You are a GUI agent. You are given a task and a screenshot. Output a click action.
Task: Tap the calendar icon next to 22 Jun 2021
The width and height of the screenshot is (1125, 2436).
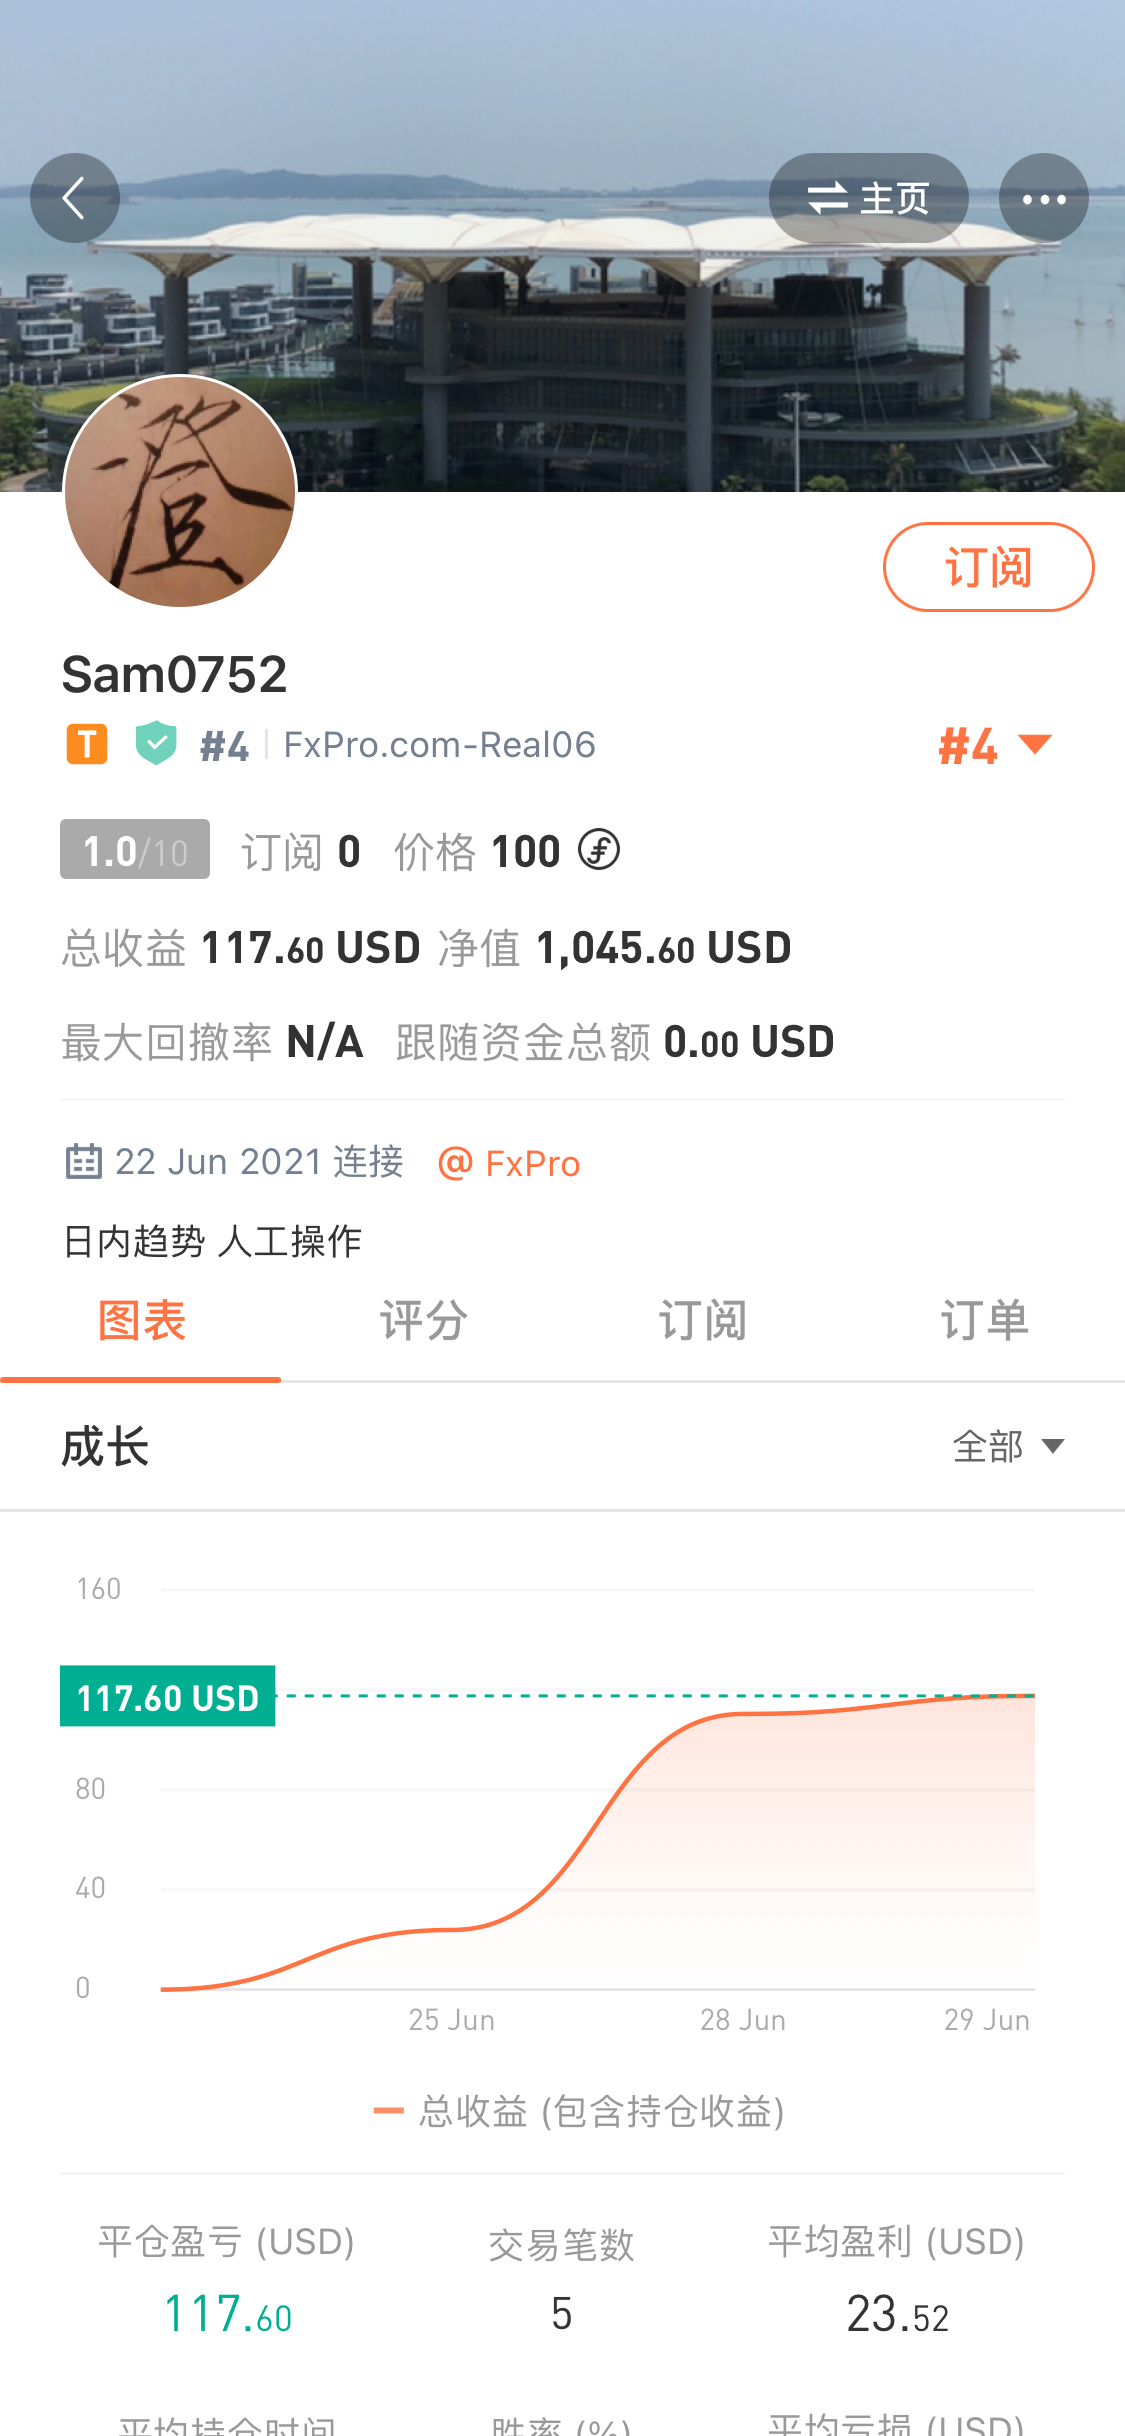(x=84, y=1162)
